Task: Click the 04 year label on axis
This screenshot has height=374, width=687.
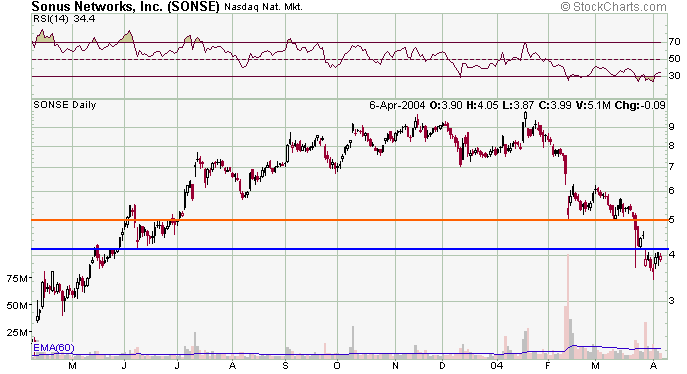Action: coord(497,365)
